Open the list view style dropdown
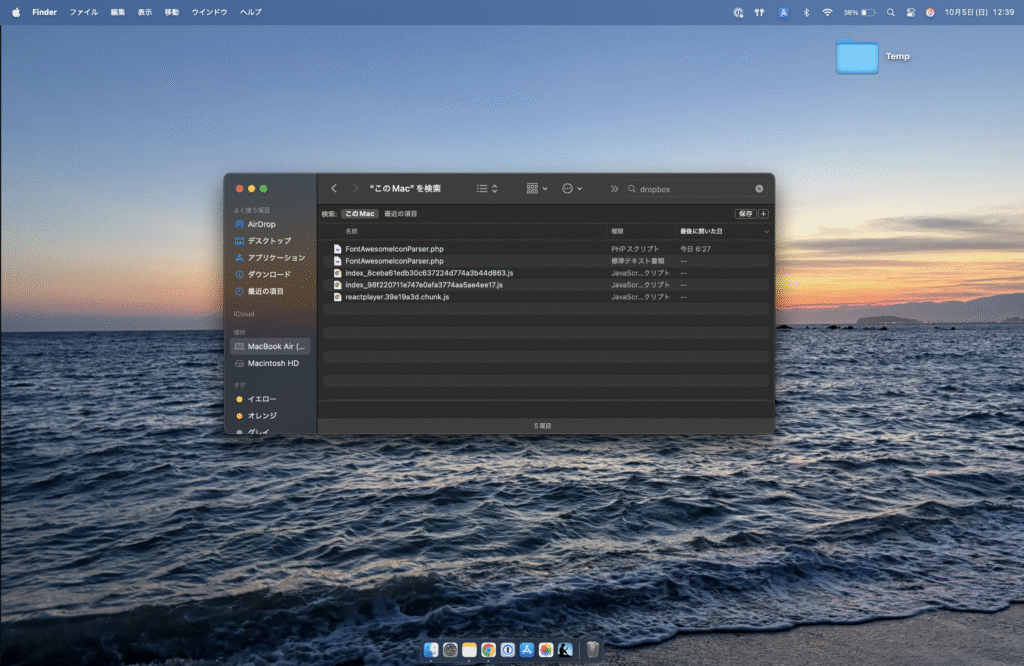This screenshot has height=666, width=1024. click(x=487, y=188)
